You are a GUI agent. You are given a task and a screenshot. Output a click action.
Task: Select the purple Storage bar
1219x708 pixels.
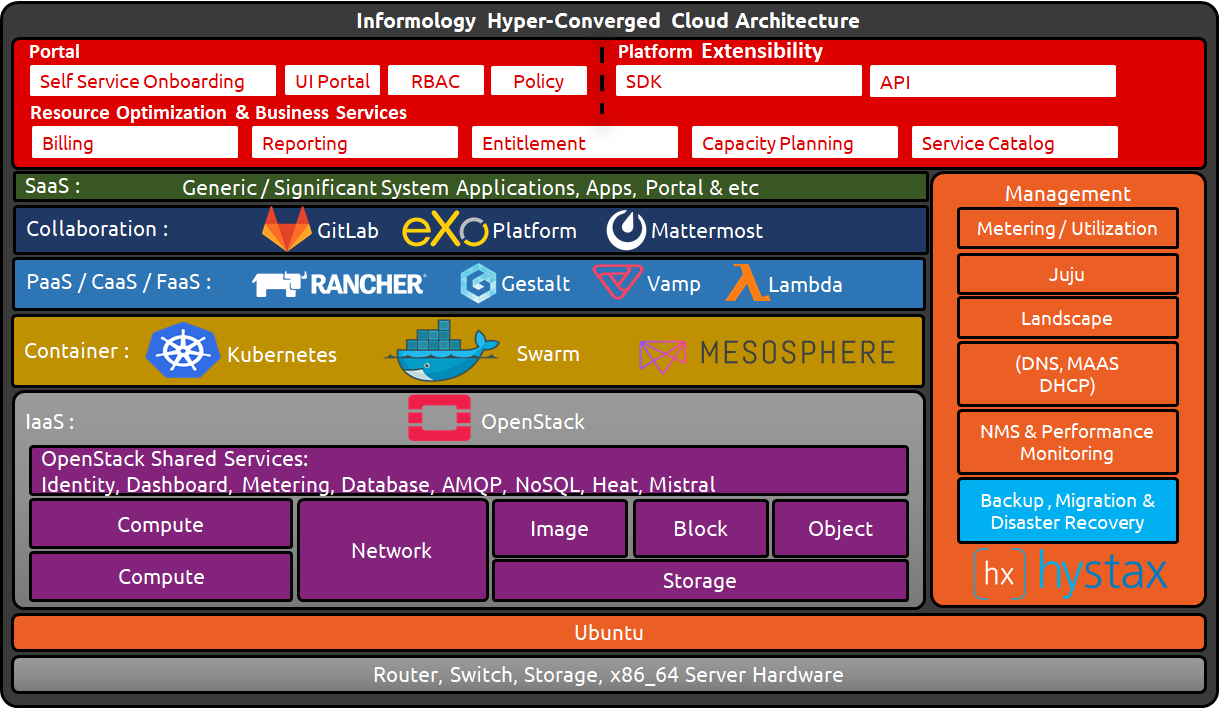(x=700, y=581)
